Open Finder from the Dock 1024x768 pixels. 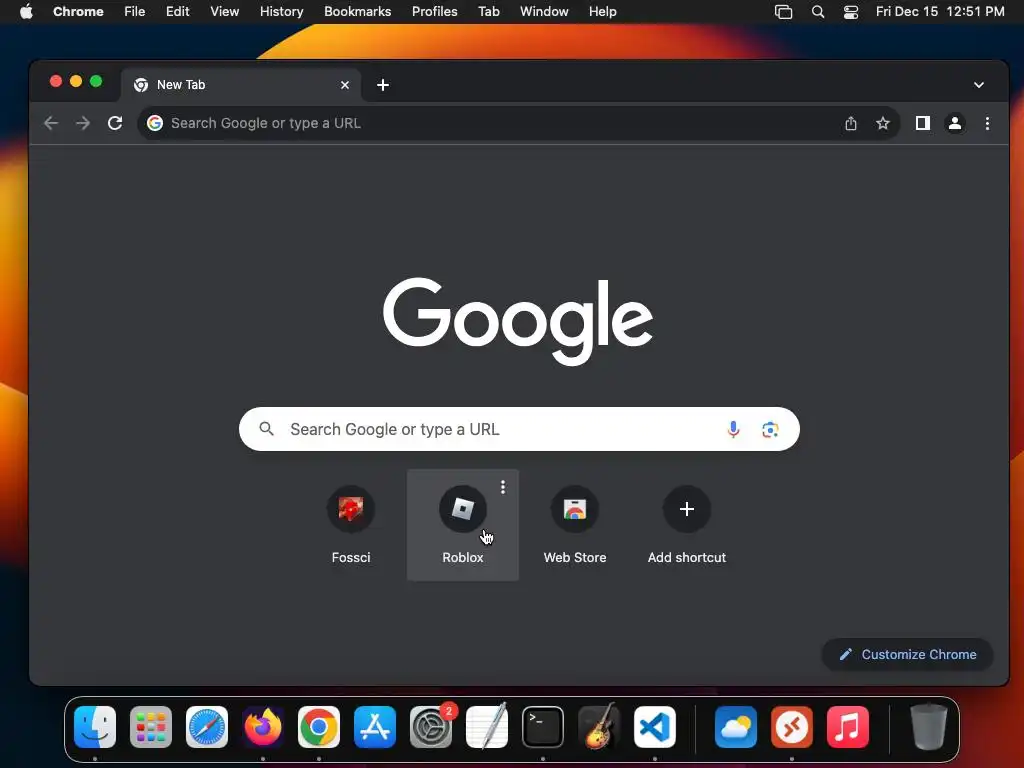pyautogui.click(x=95, y=727)
